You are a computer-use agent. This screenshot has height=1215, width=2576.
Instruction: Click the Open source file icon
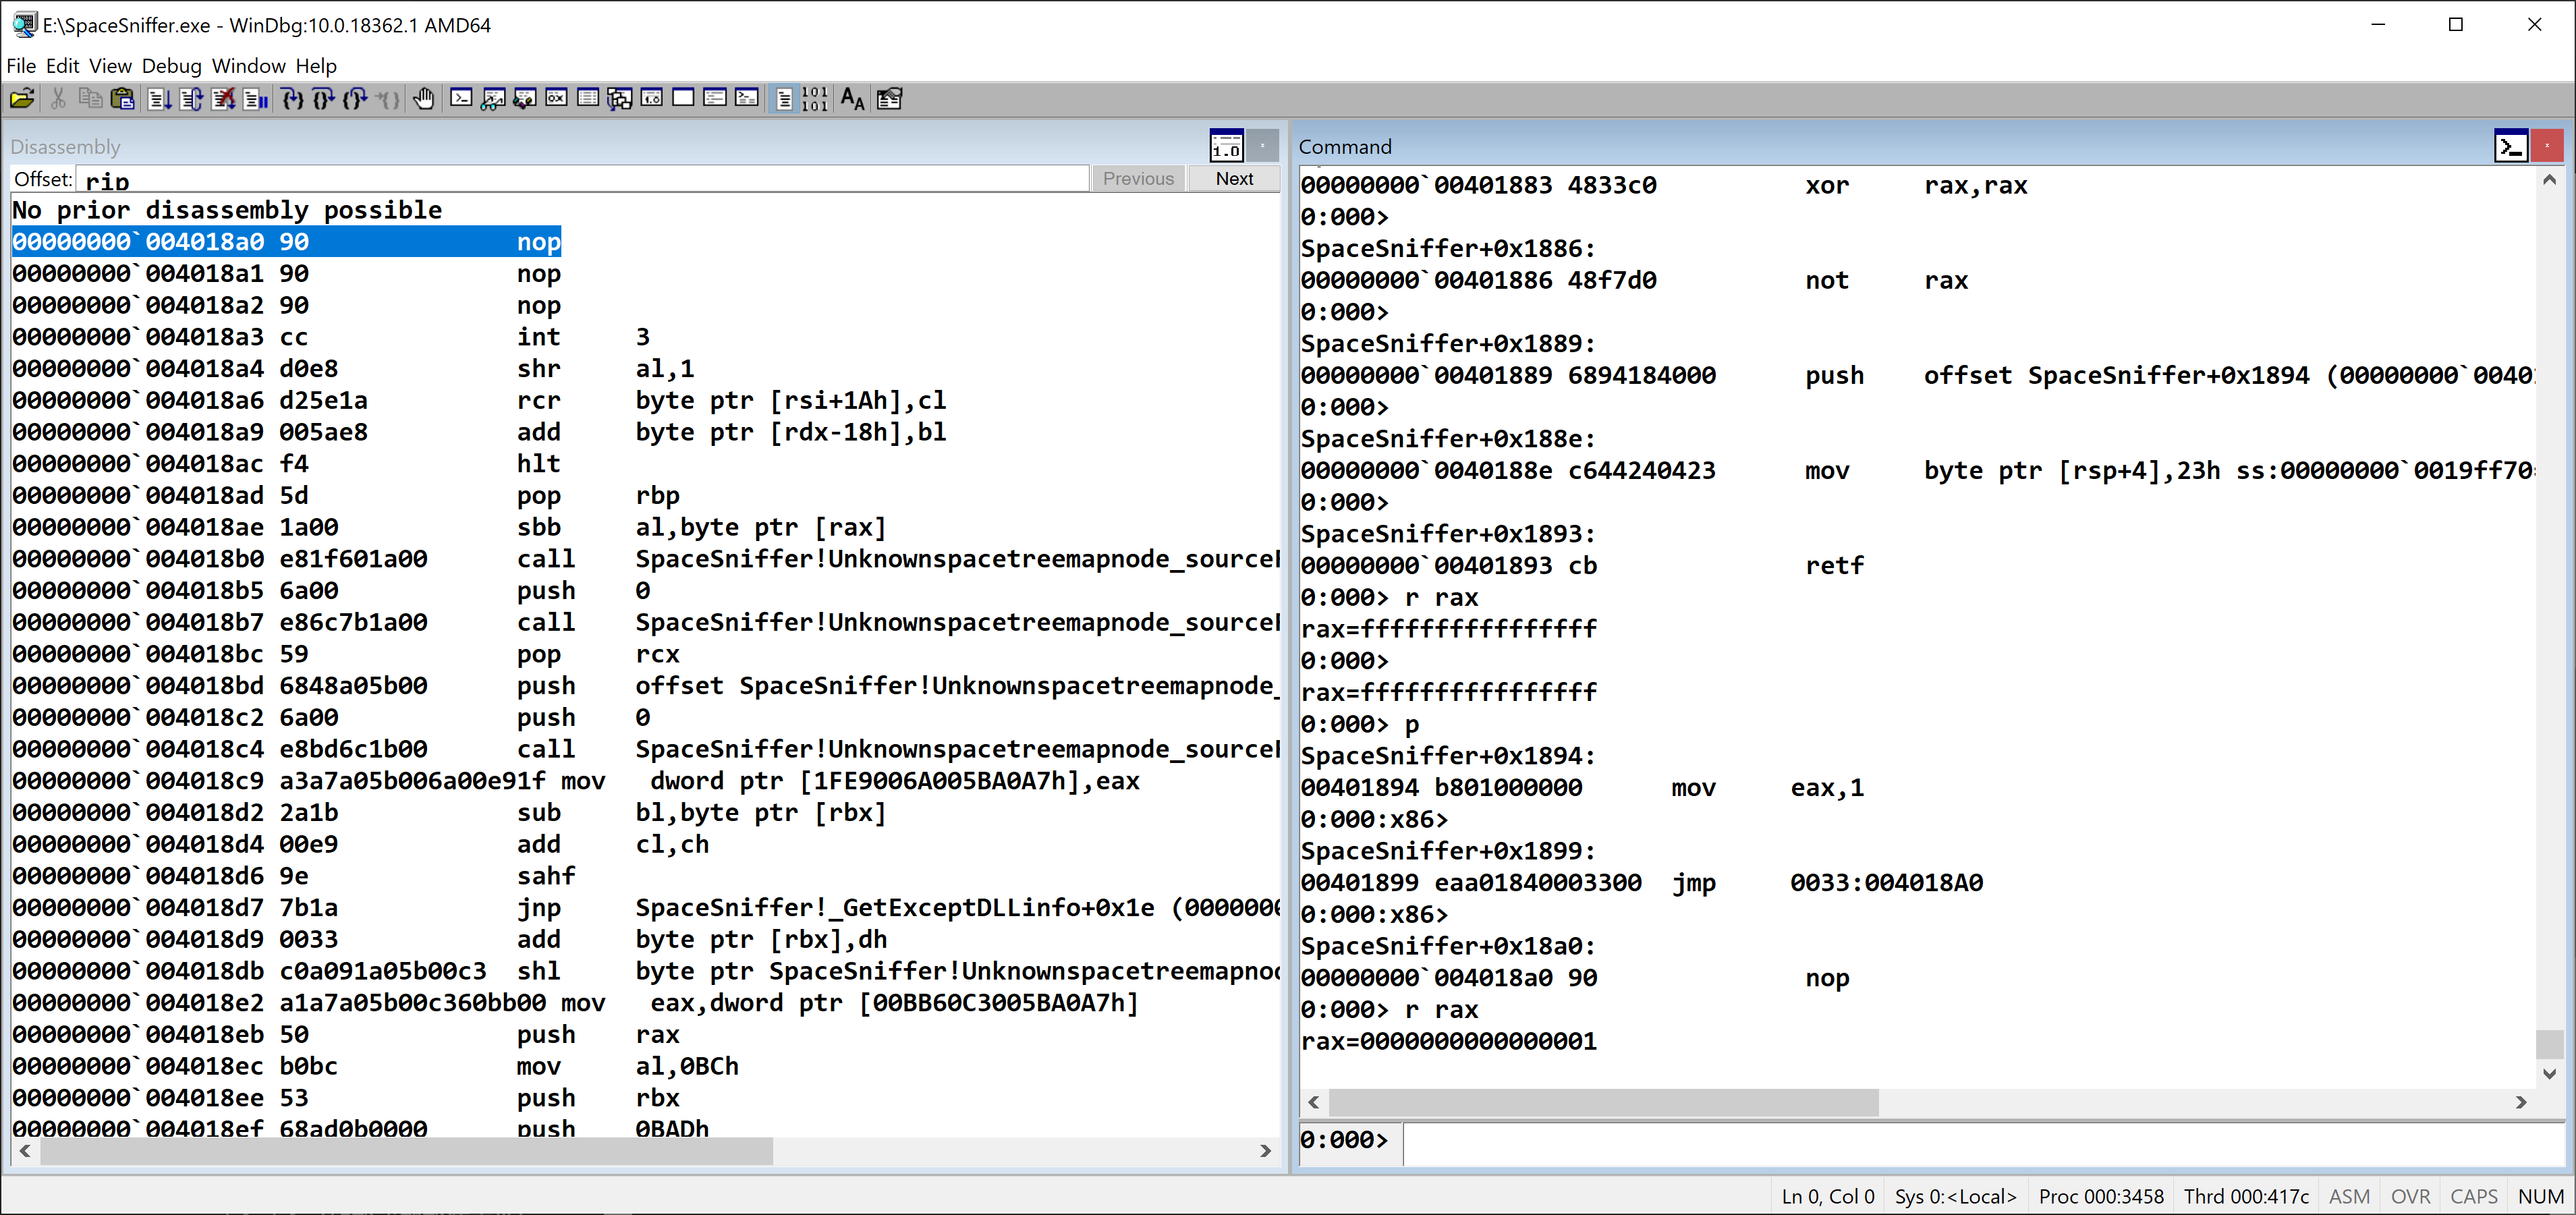pos(22,98)
